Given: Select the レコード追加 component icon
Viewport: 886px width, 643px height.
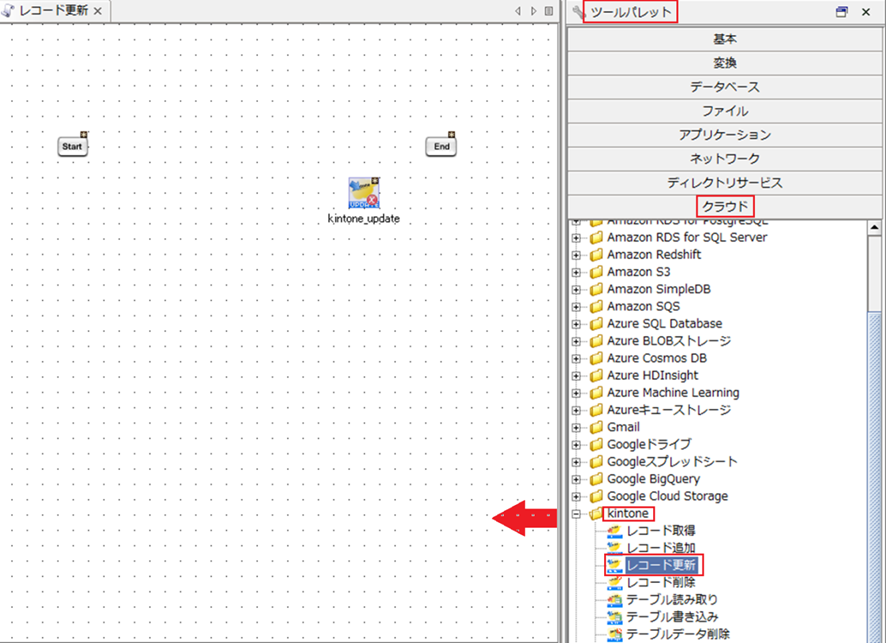Looking at the screenshot, I should [x=614, y=548].
